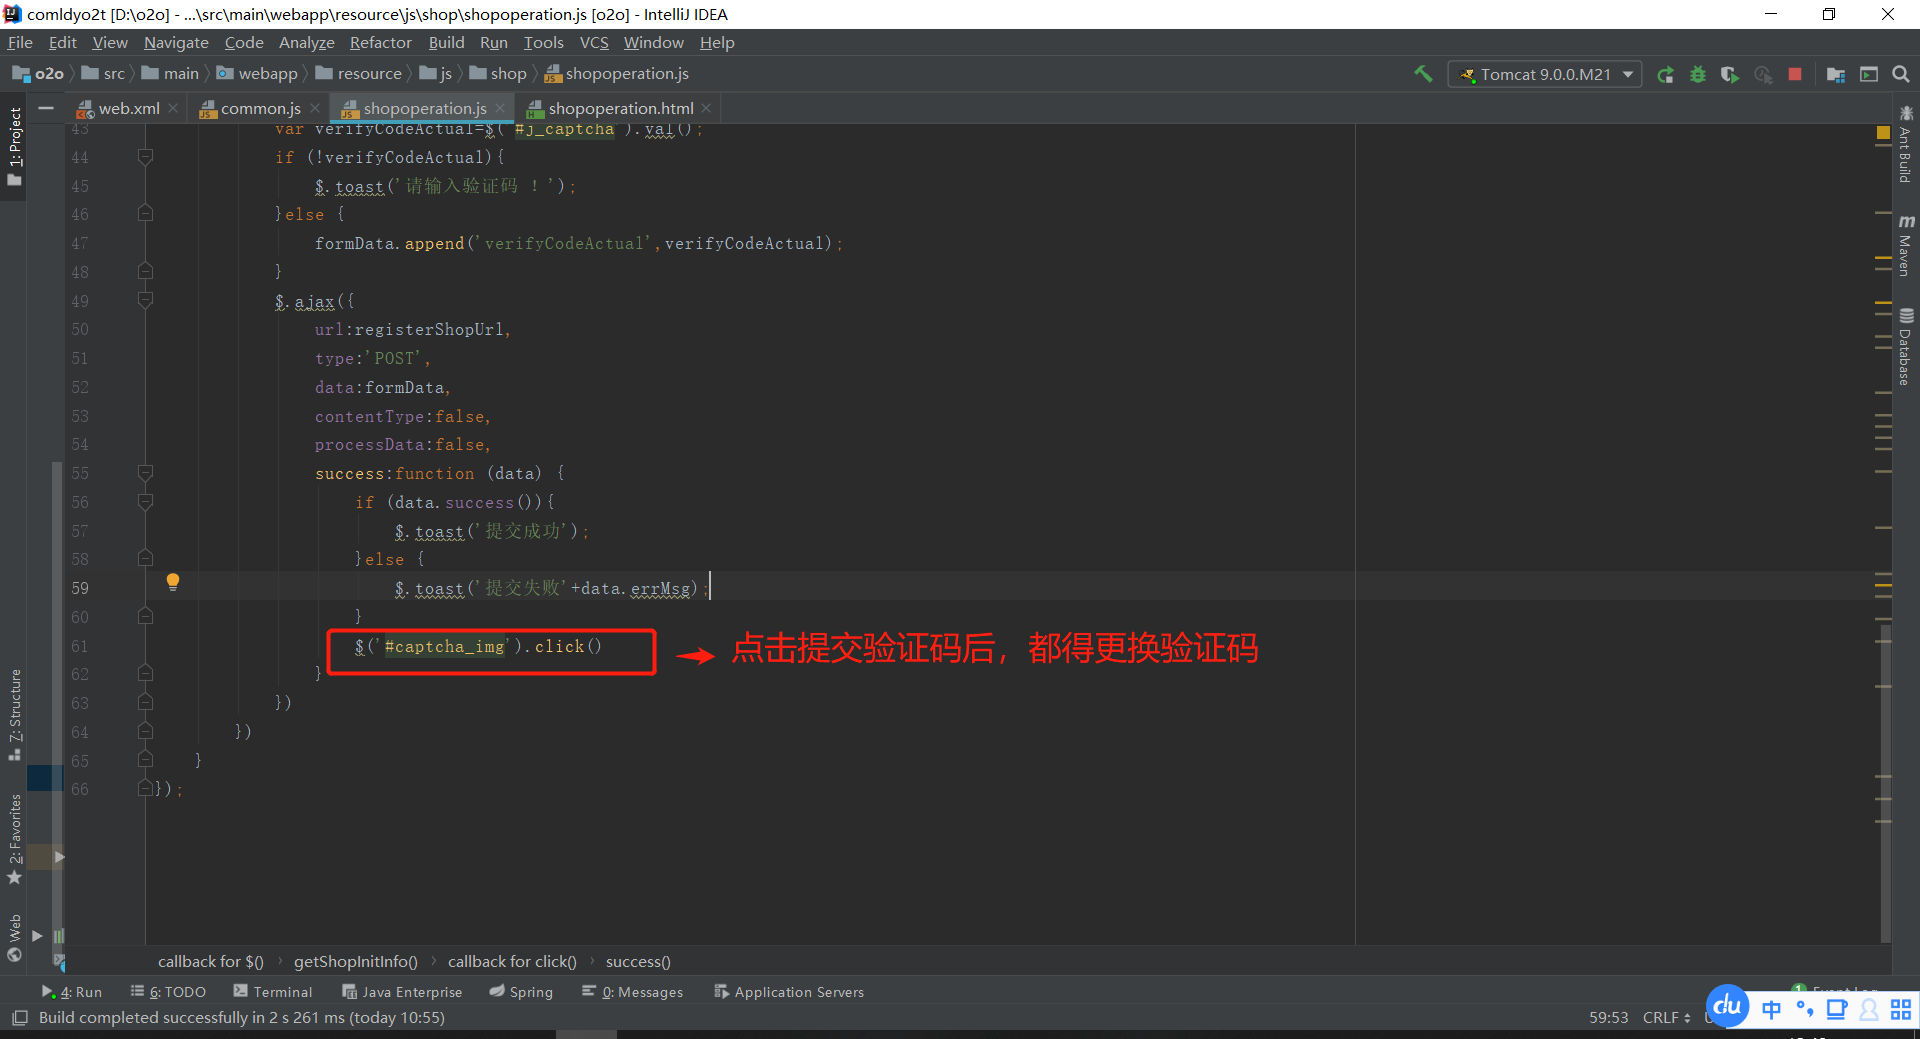Viewport: 1920px width, 1039px height.
Task: Open the Spring tool window
Action: (521, 992)
